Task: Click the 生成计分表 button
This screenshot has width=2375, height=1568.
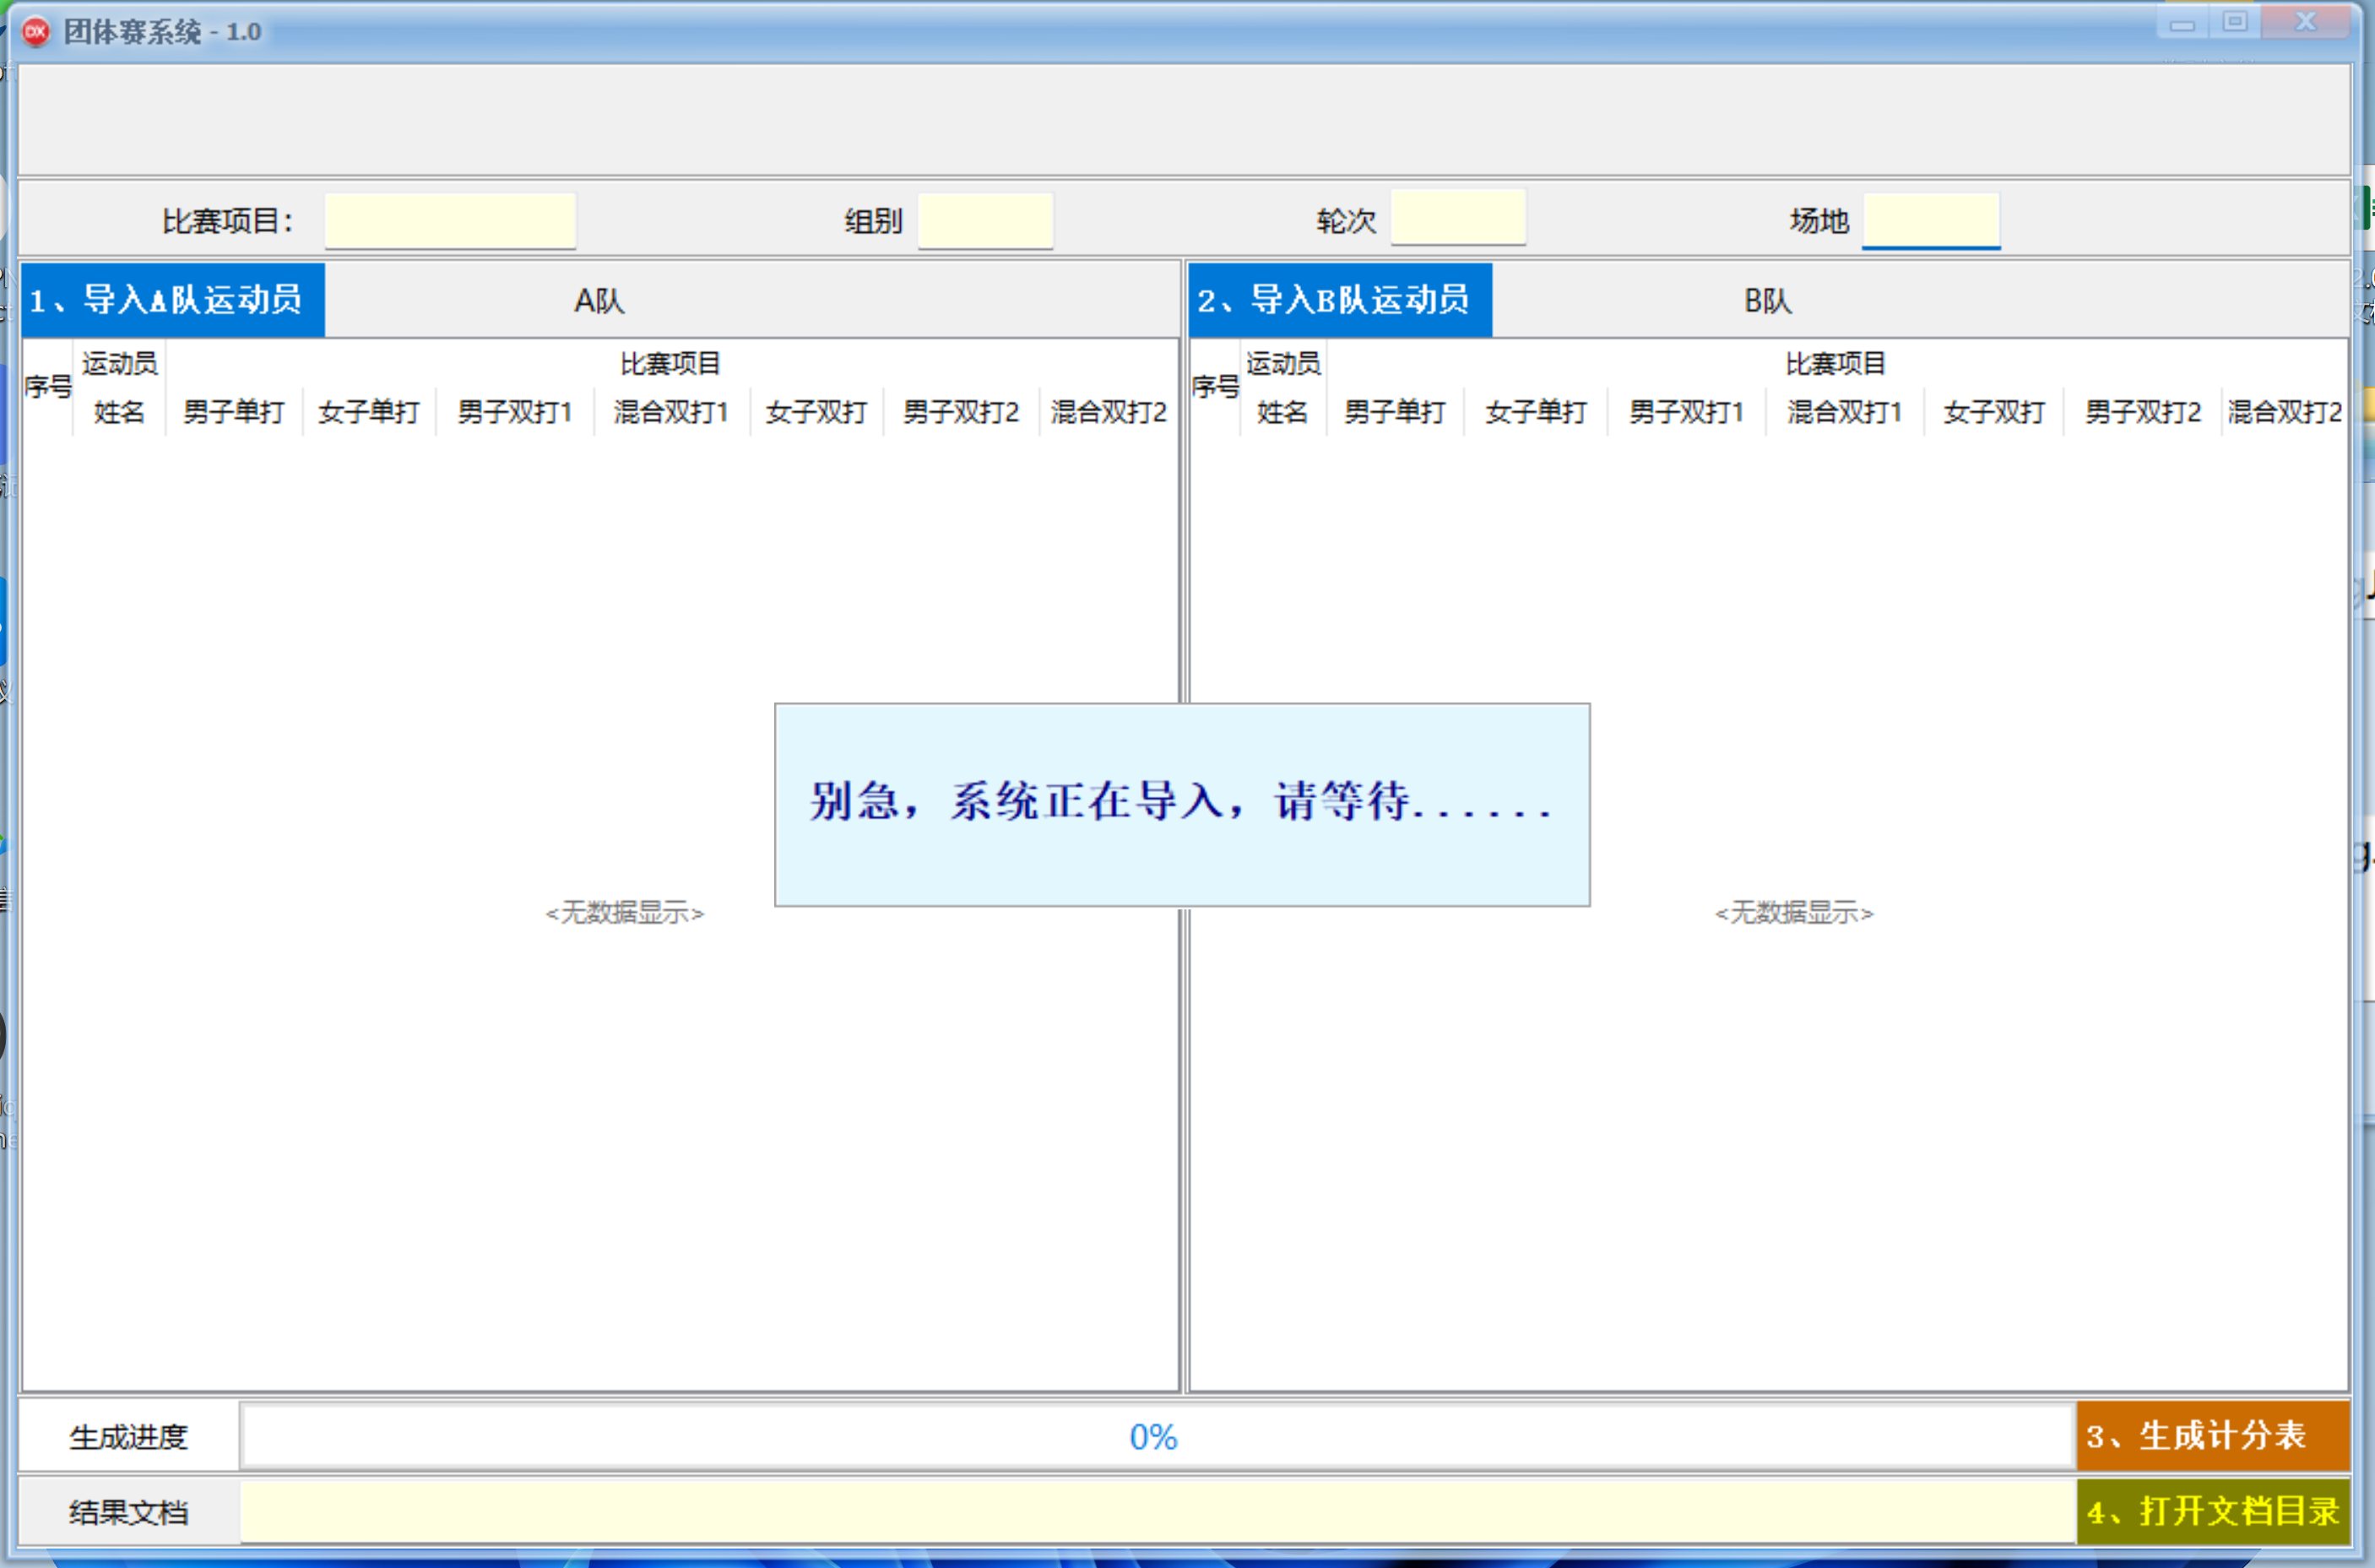Action: [x=2212, y=1436]
